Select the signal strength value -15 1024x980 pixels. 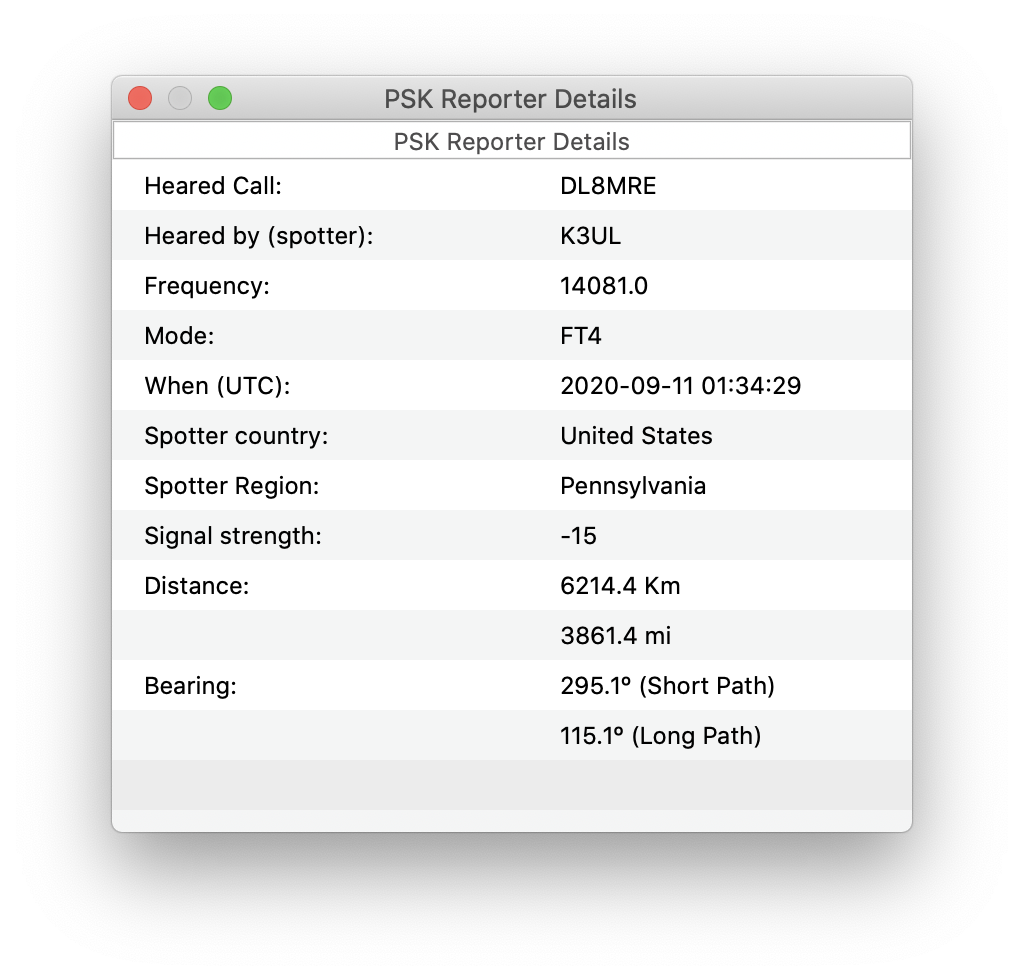[x=579, y=536]
